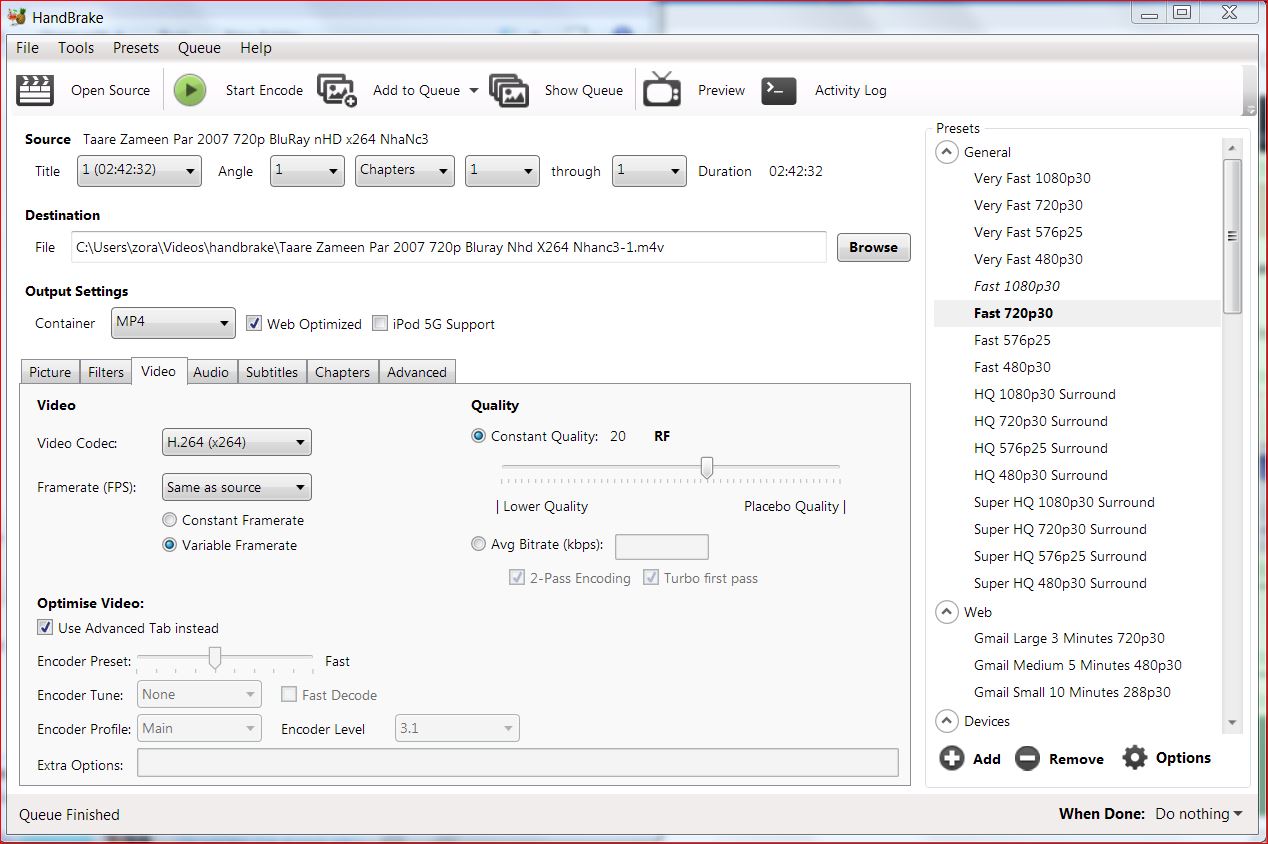This screenshot has width=1268, height=844.
Task: Select the Very Fast 1080p30 preset
Action: [x=1032, y=178]
